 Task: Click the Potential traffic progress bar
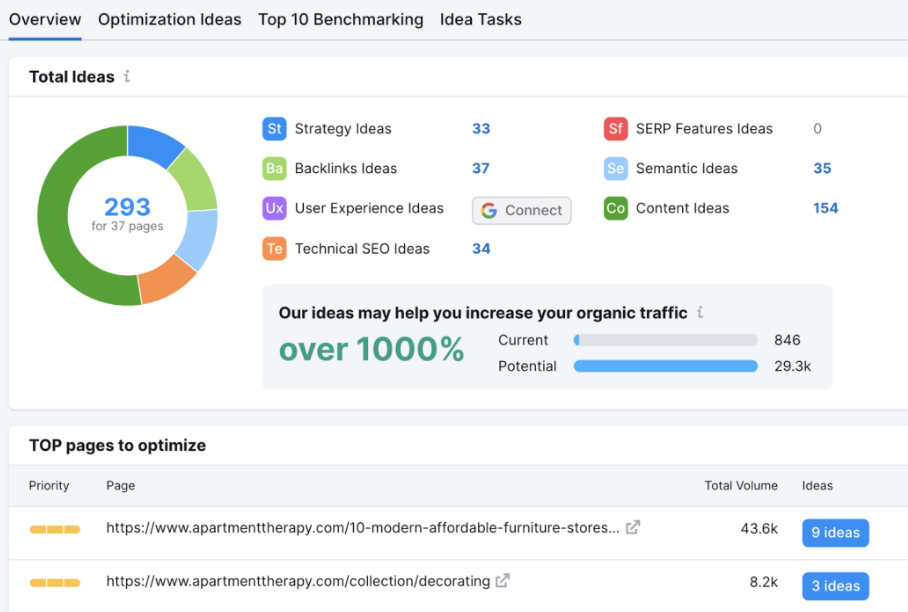click(665, 366)
